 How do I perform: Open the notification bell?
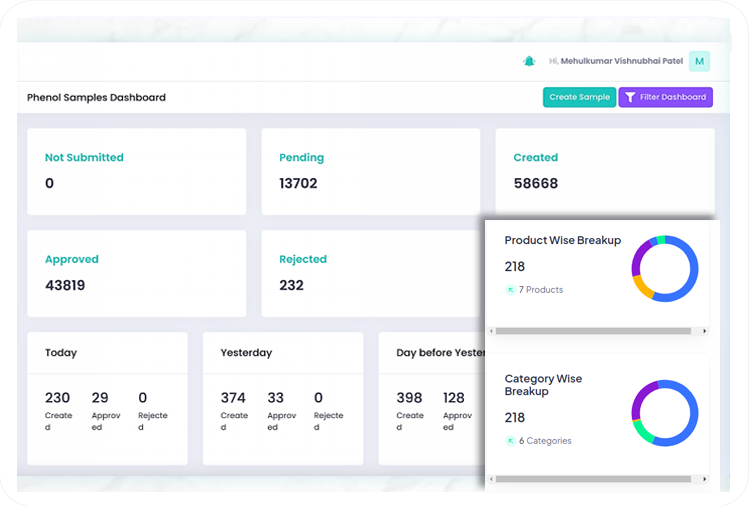click(x=529, y=61)
